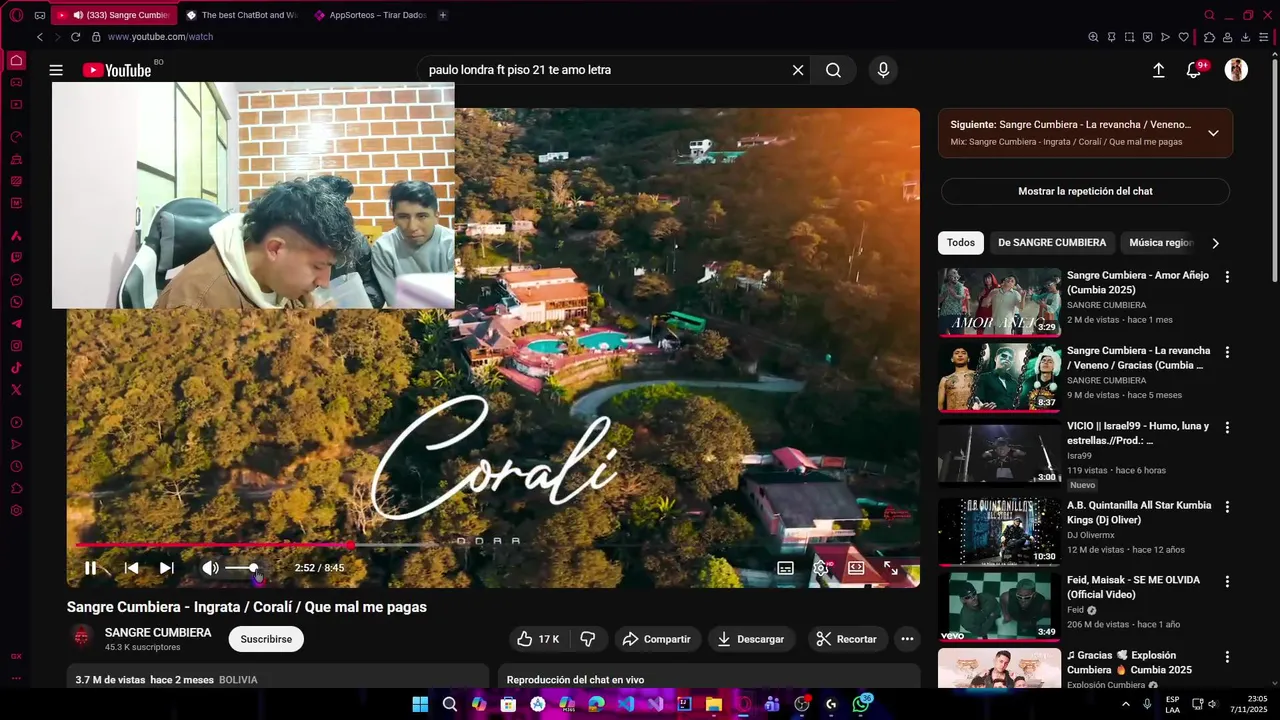Viewport: 1280px width, 720px height.
Task: Open Opera sidebar settings gear
Action: [x=16, y=510]
